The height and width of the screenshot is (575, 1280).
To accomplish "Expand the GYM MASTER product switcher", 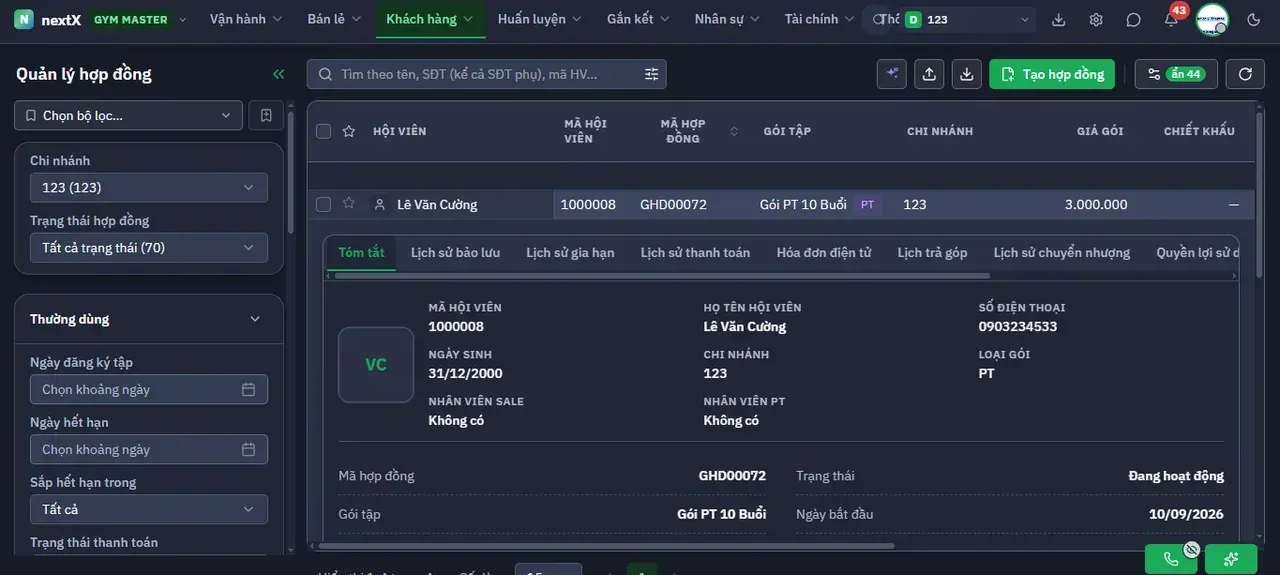I will tap(137, 19).
